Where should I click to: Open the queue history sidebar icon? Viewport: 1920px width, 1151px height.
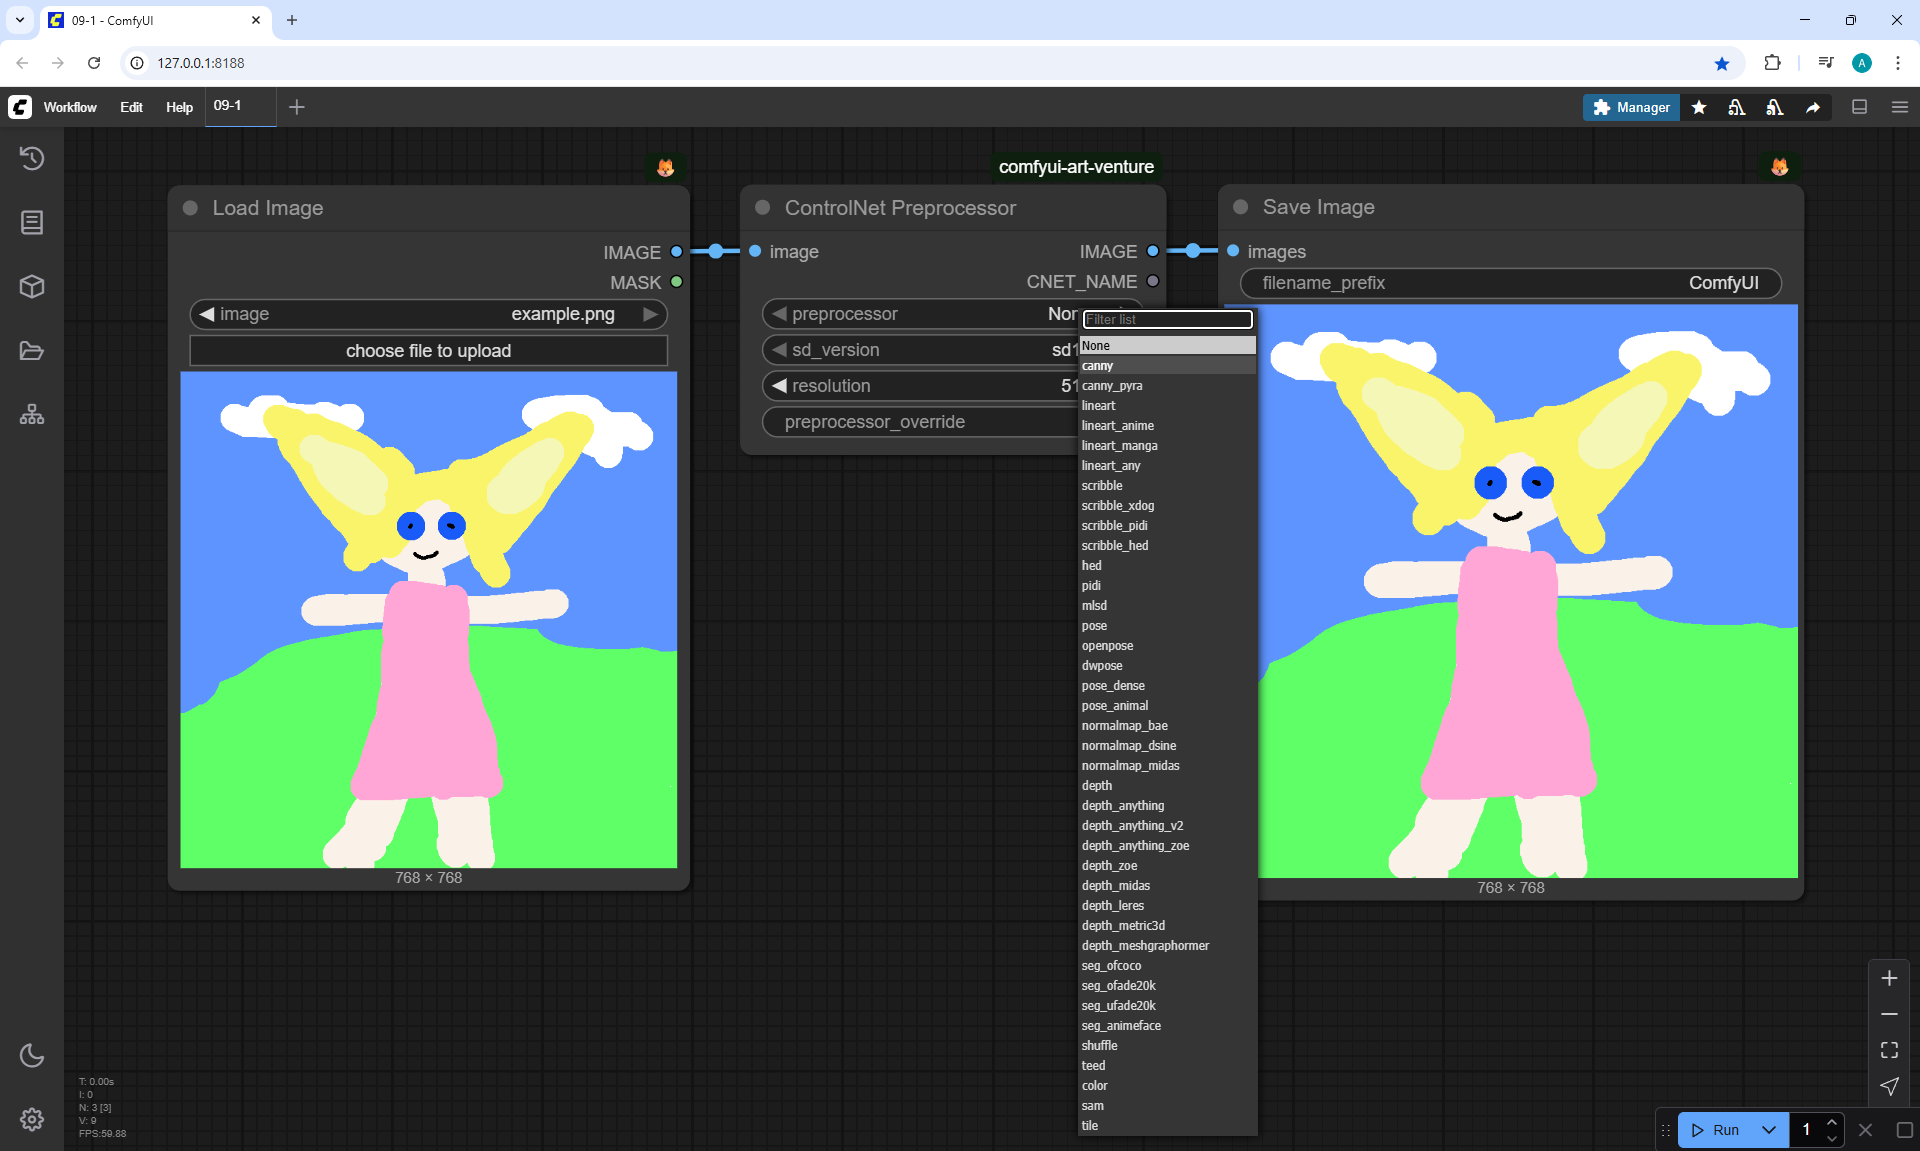point(32,158)
